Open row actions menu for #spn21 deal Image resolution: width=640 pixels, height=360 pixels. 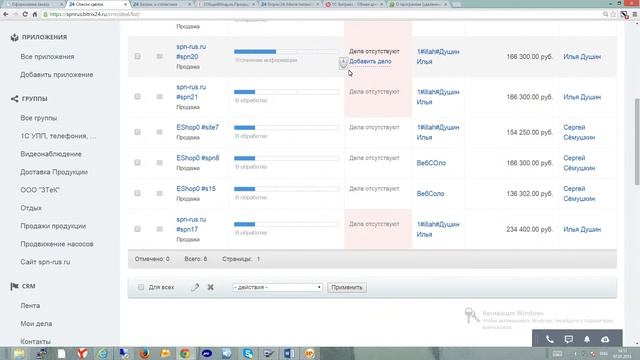(160, 97)
